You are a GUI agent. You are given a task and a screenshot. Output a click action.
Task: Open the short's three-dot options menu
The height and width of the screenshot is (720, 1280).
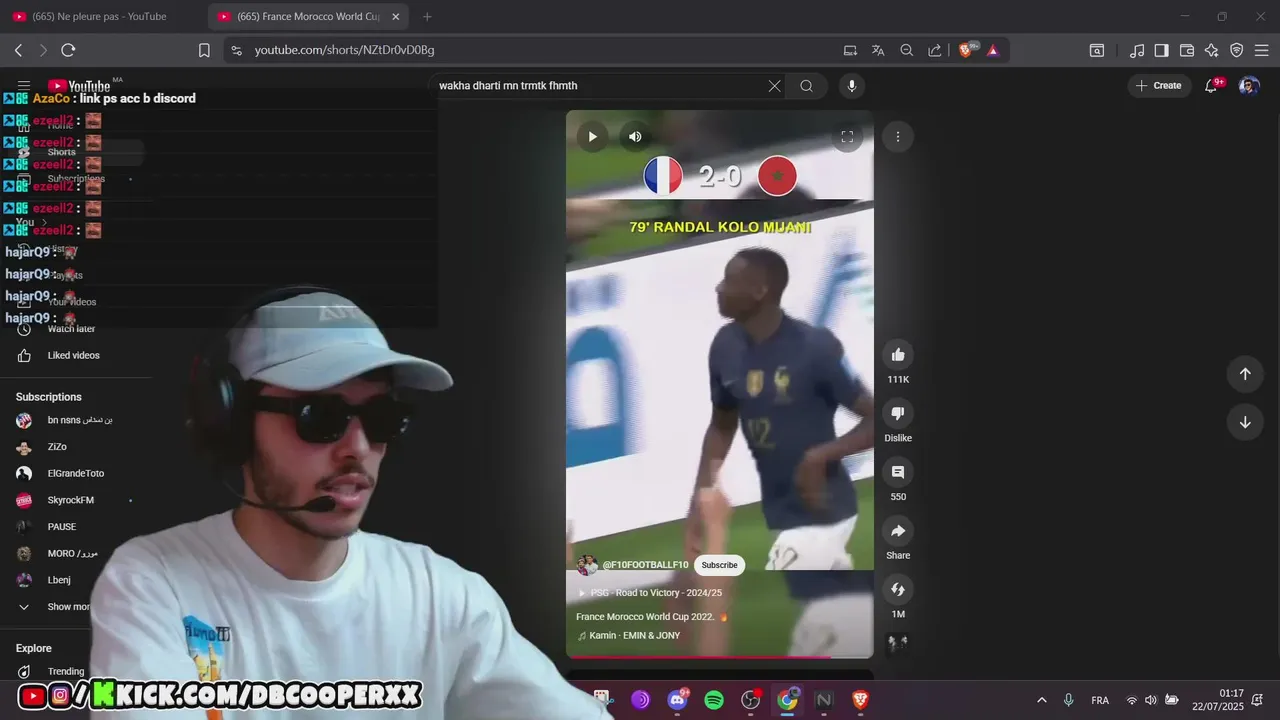click(x=898, y=137)
